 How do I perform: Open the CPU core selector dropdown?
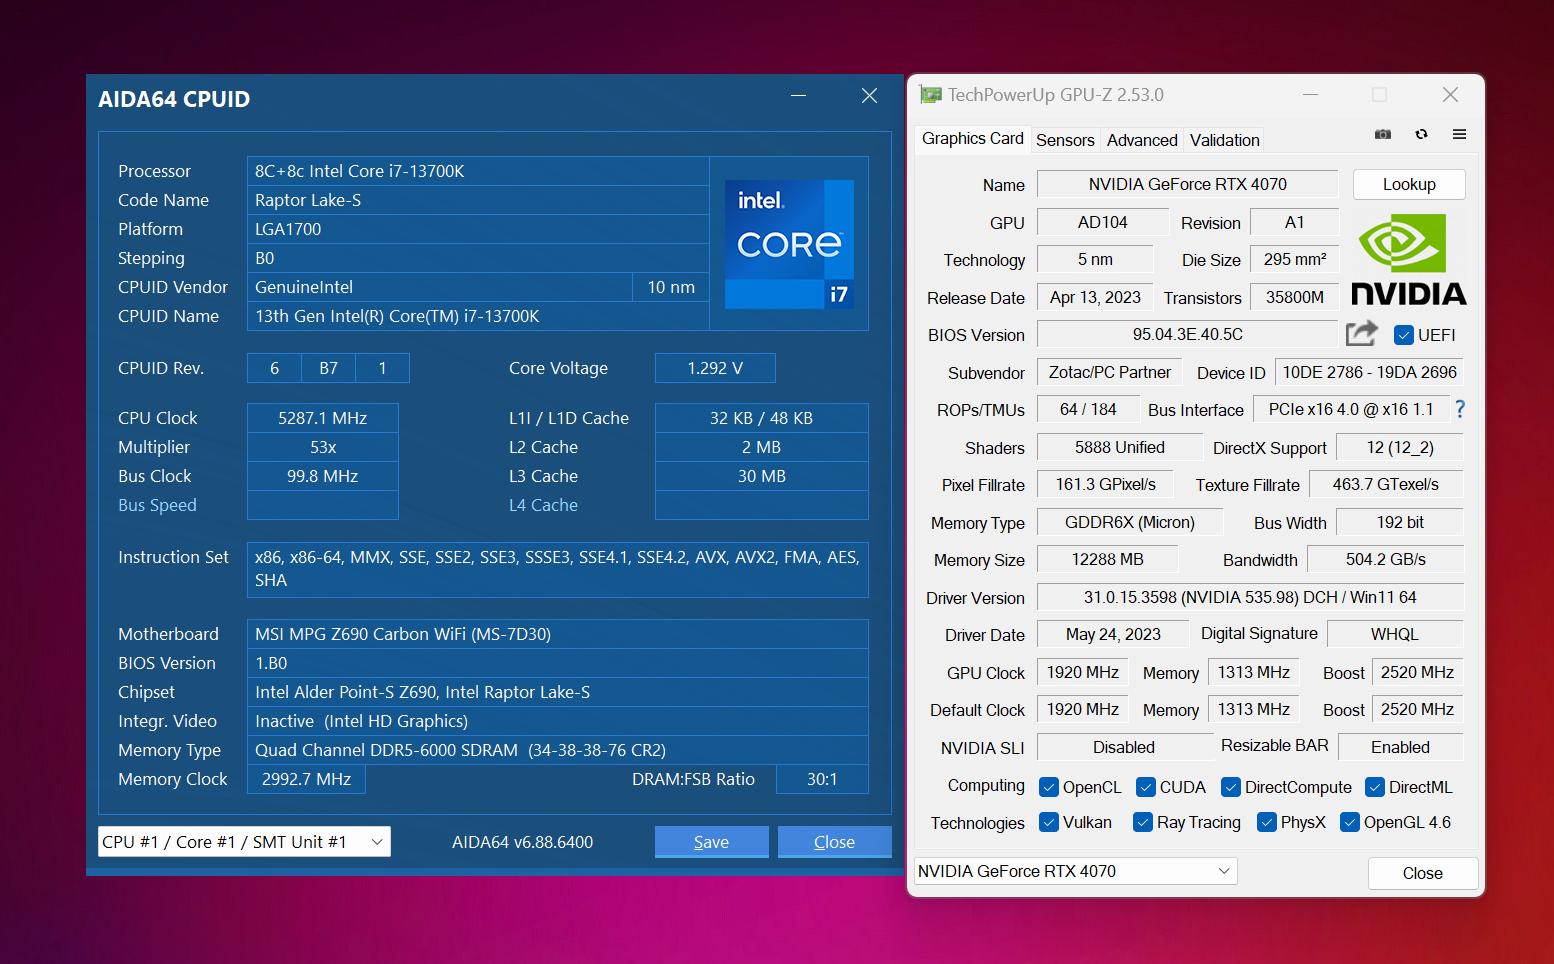click(x=244, y=842)
